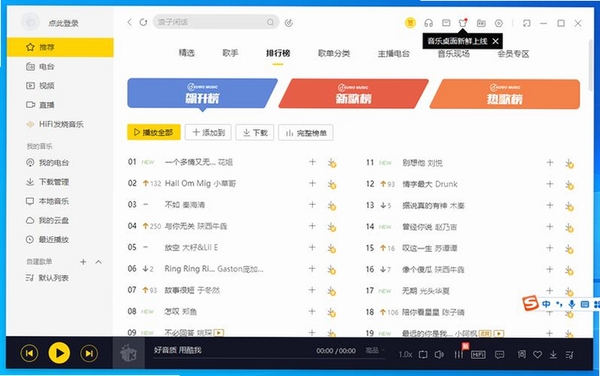
Task: Switch to mini mode icon
Action: [527, 23]
